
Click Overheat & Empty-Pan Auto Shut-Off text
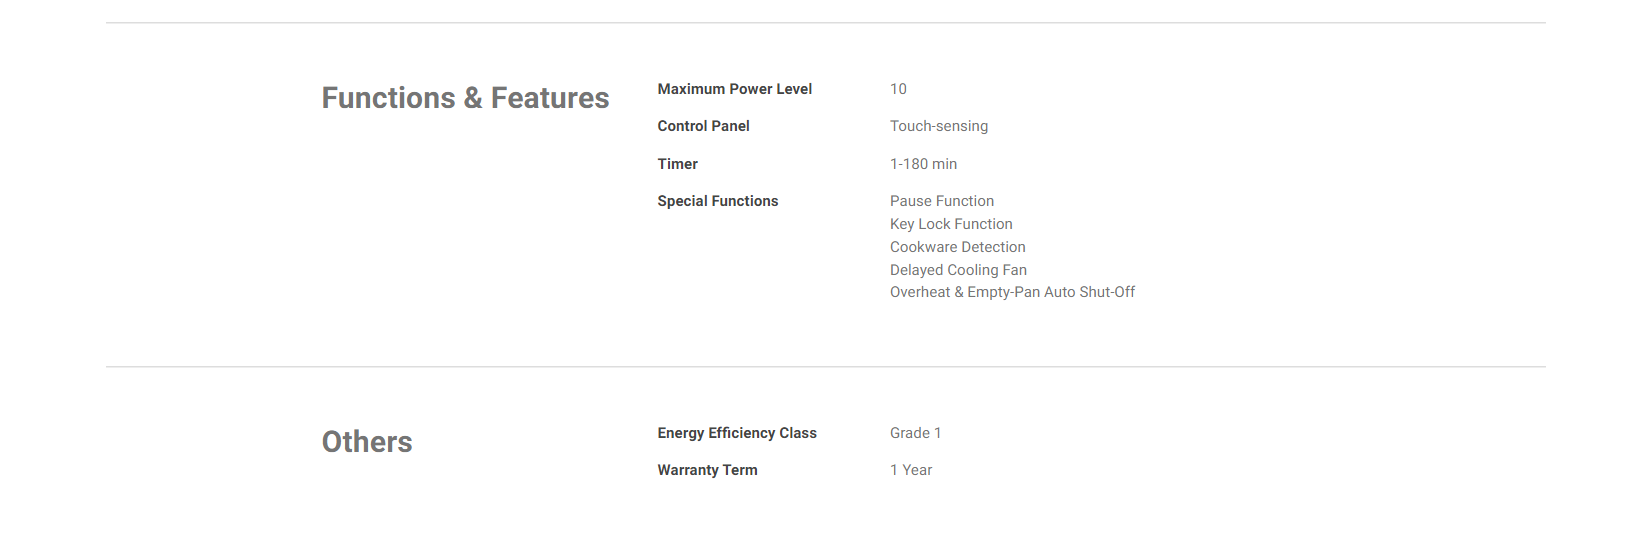click(1012, 292)
